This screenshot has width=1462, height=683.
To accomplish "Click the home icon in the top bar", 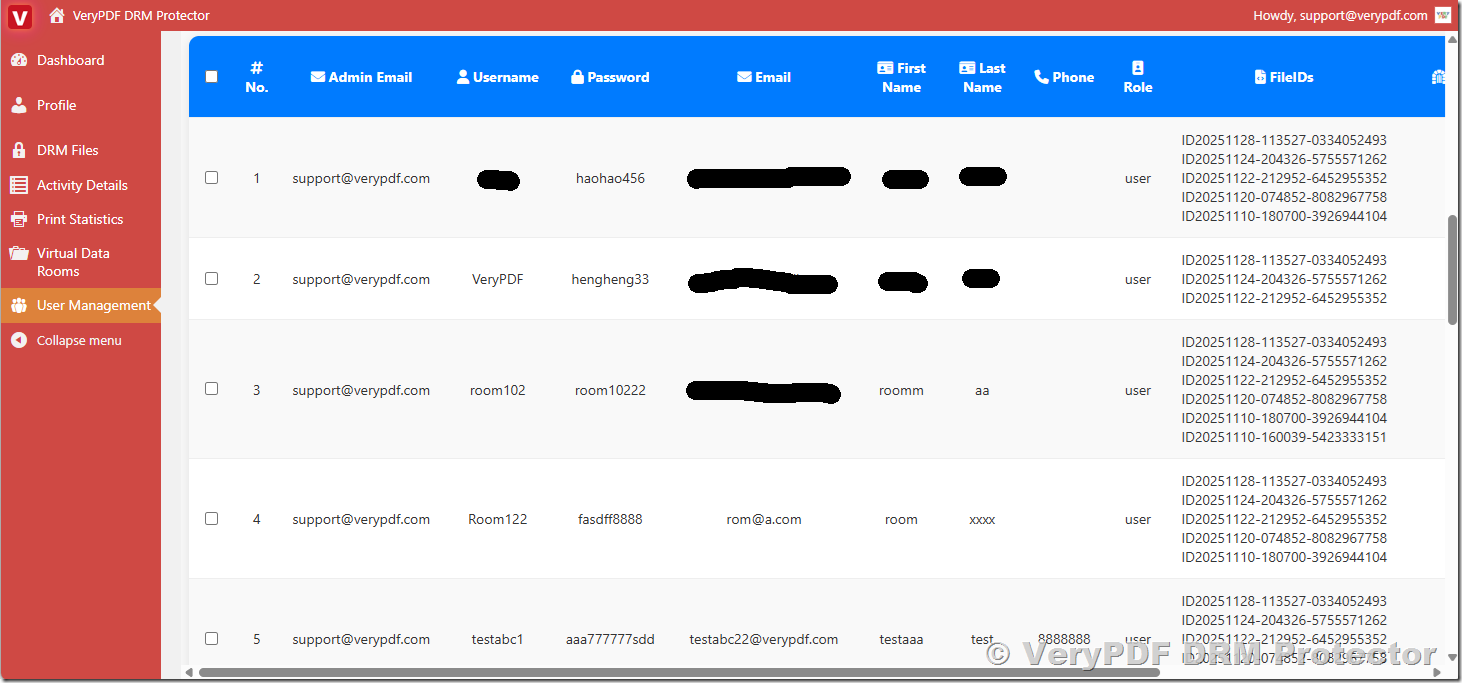I will pyautogui.click(x=57, y=15).
